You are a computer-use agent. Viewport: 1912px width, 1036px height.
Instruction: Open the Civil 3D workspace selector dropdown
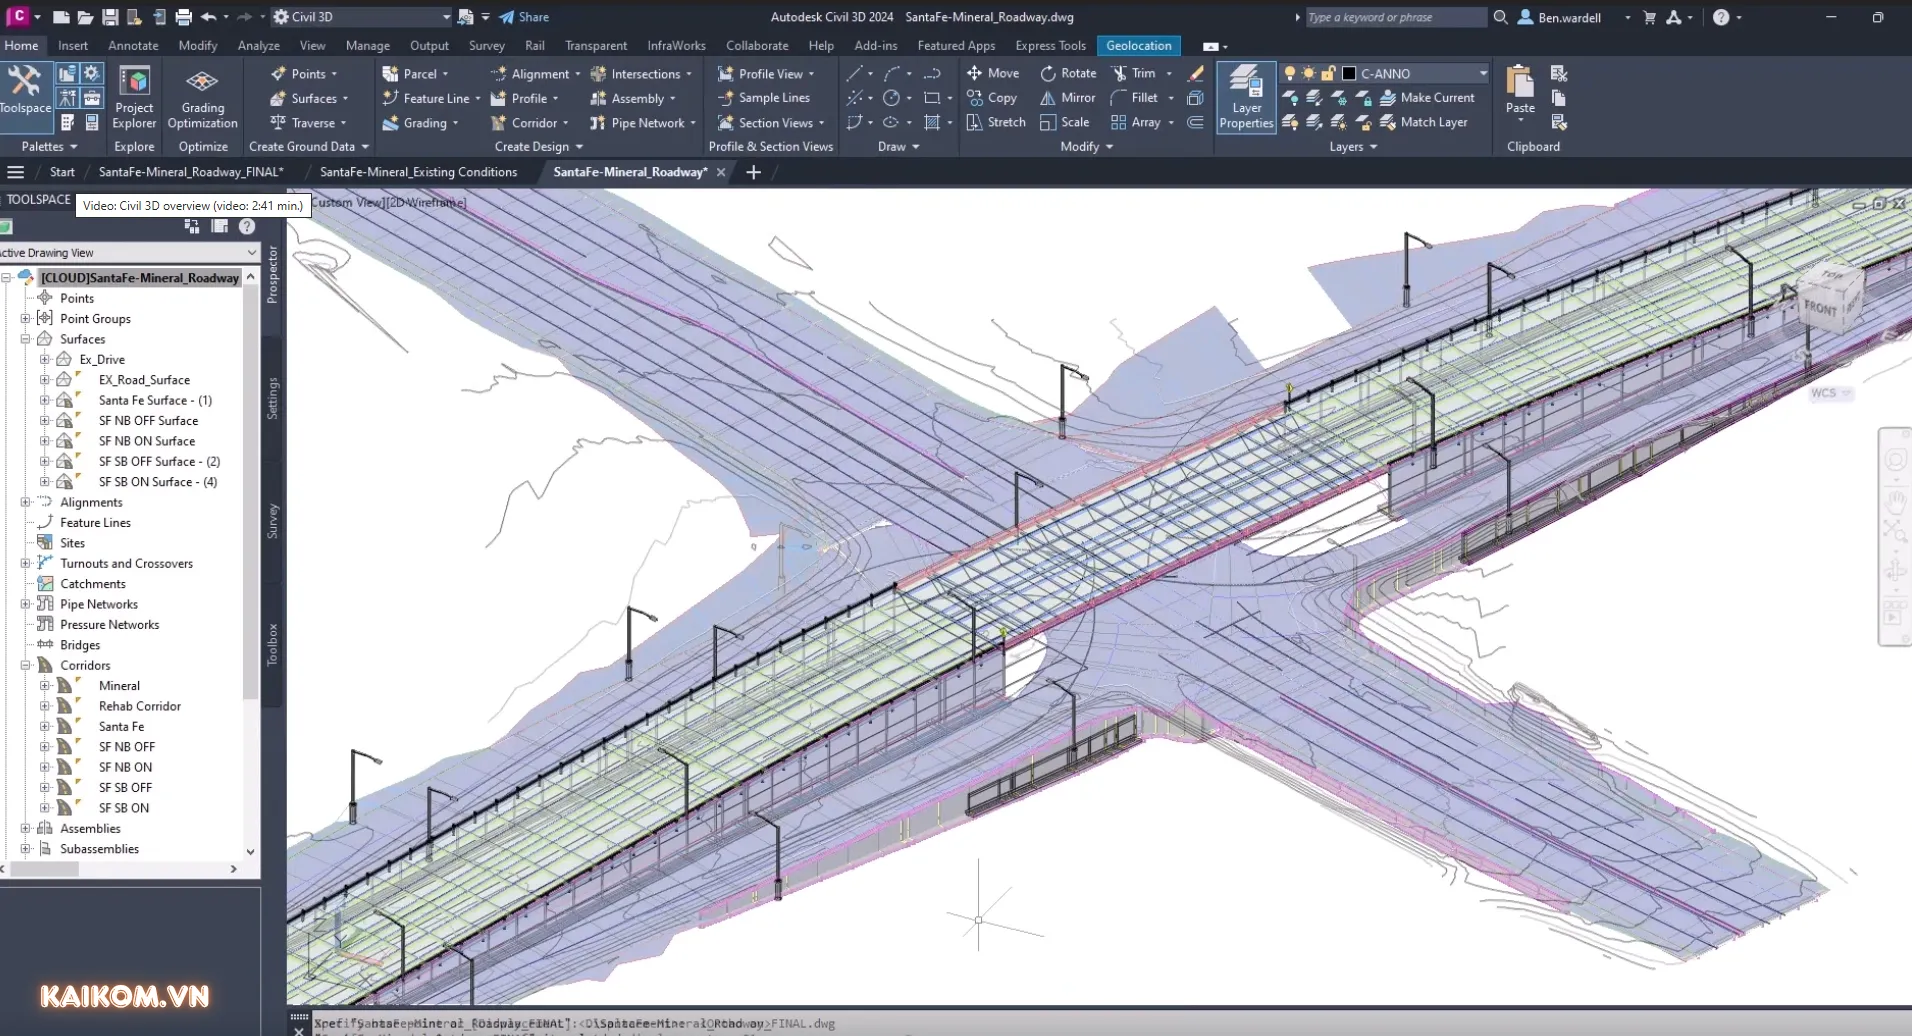click(447, 17)
